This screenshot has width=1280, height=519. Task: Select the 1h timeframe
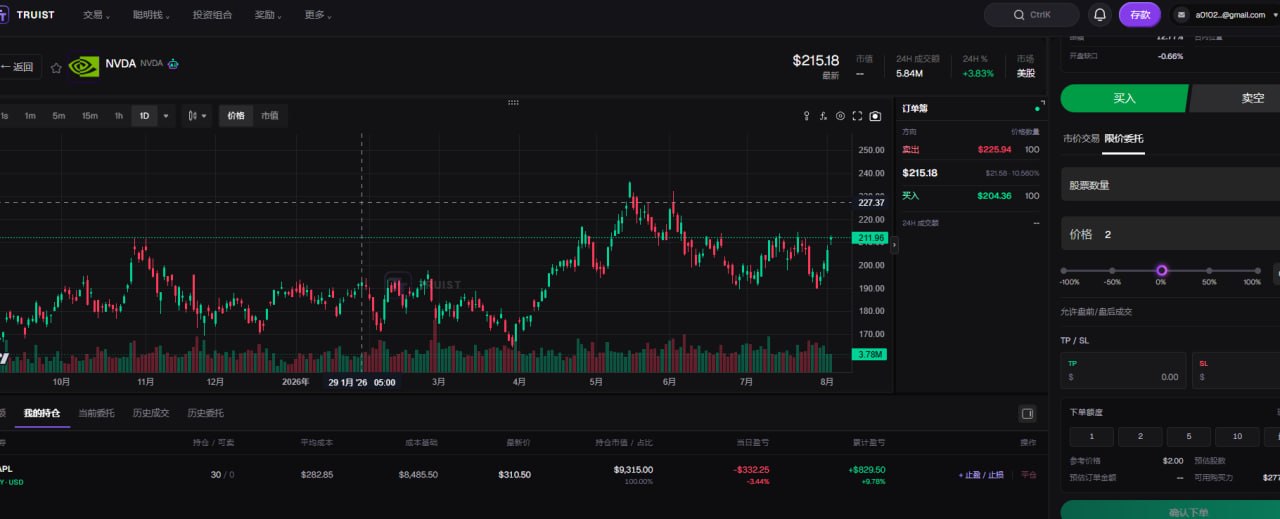[x=118, y=116]
